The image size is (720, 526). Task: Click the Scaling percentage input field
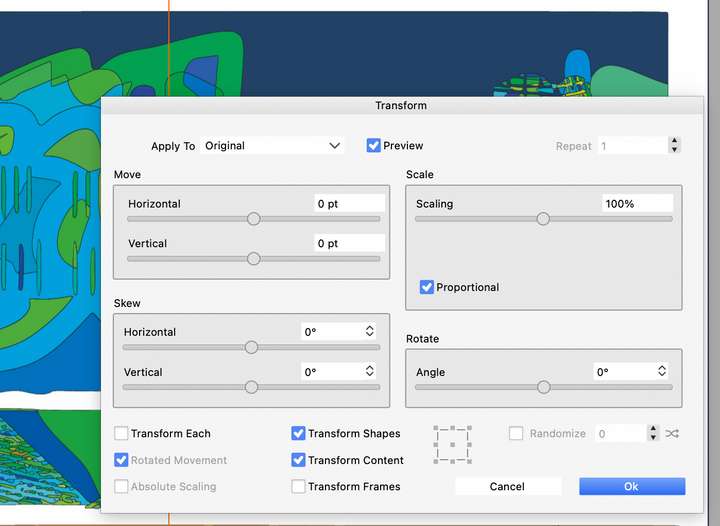coord(636,203)
